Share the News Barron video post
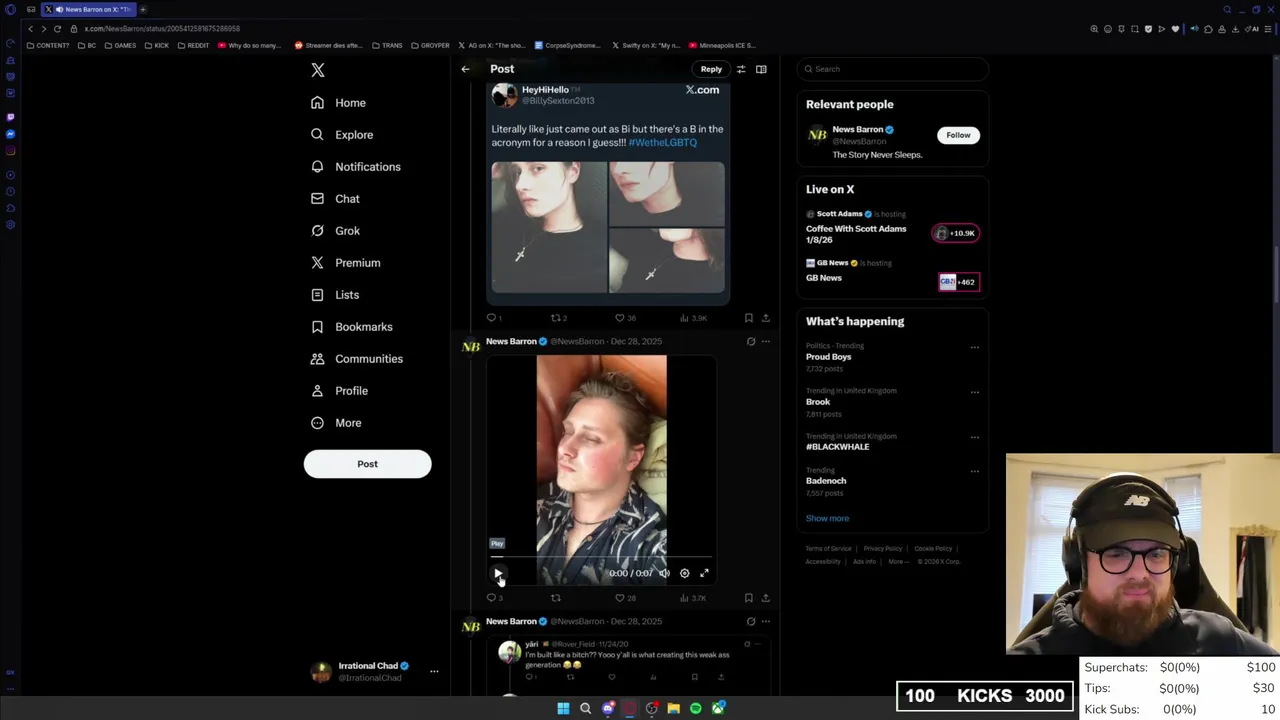The width and height of the screenshot is (1280, 720). pos(766,598)
